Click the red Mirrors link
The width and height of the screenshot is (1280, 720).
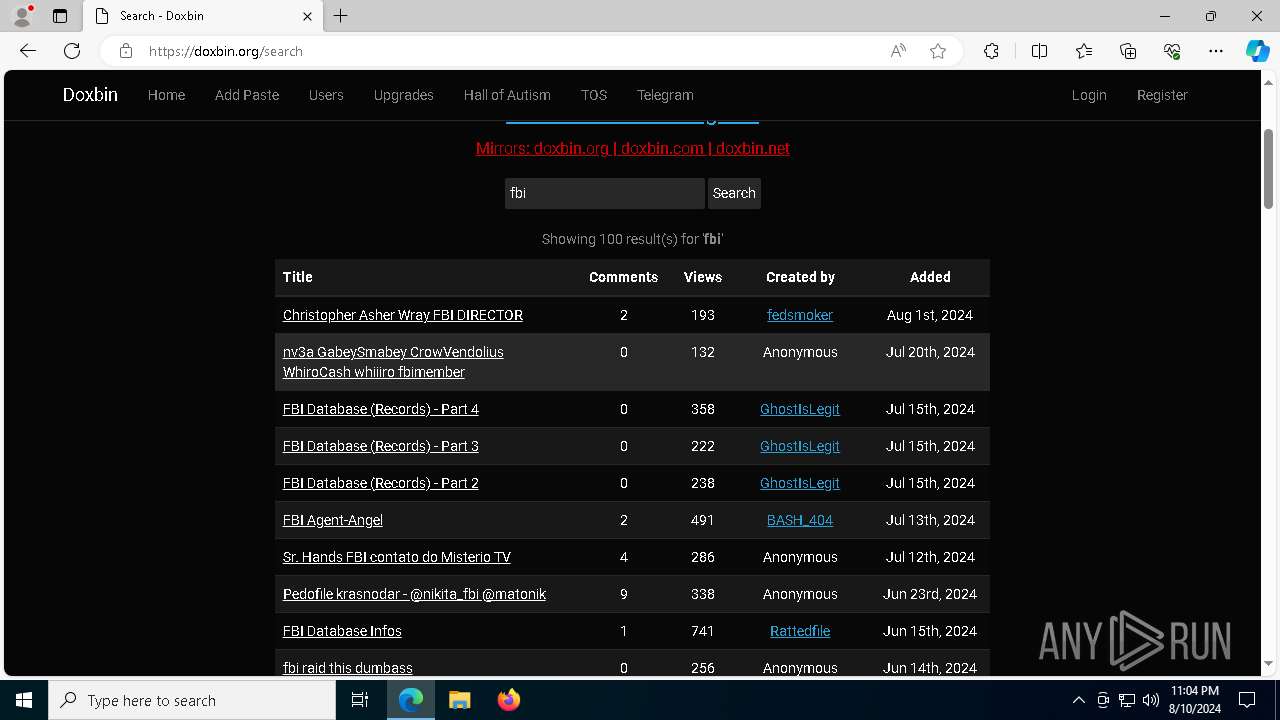633,148
